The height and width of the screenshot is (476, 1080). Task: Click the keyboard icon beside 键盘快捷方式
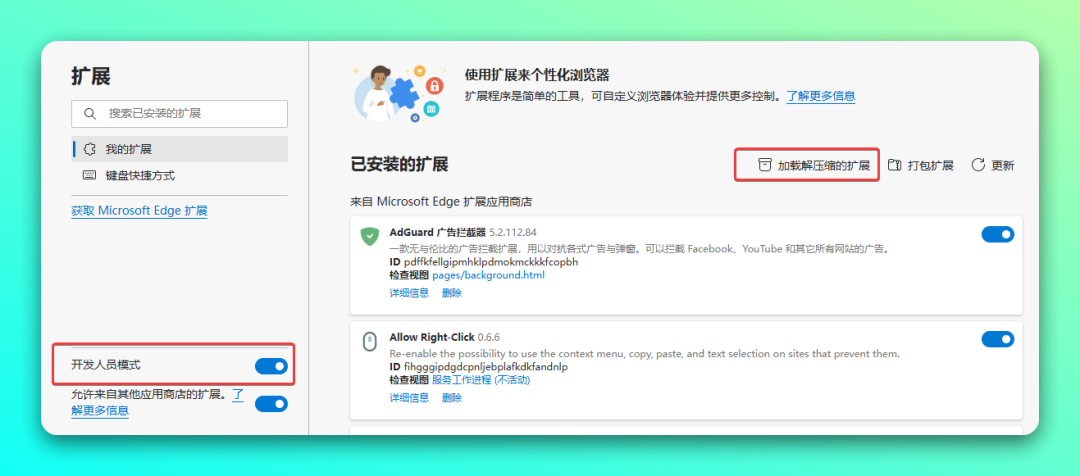tap(88, 176)
